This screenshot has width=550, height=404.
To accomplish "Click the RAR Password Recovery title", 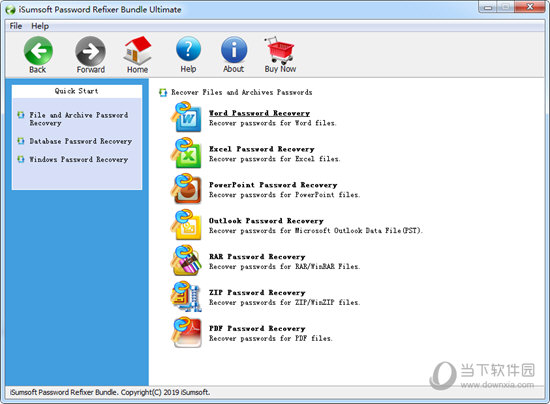I will pos(257,257).
